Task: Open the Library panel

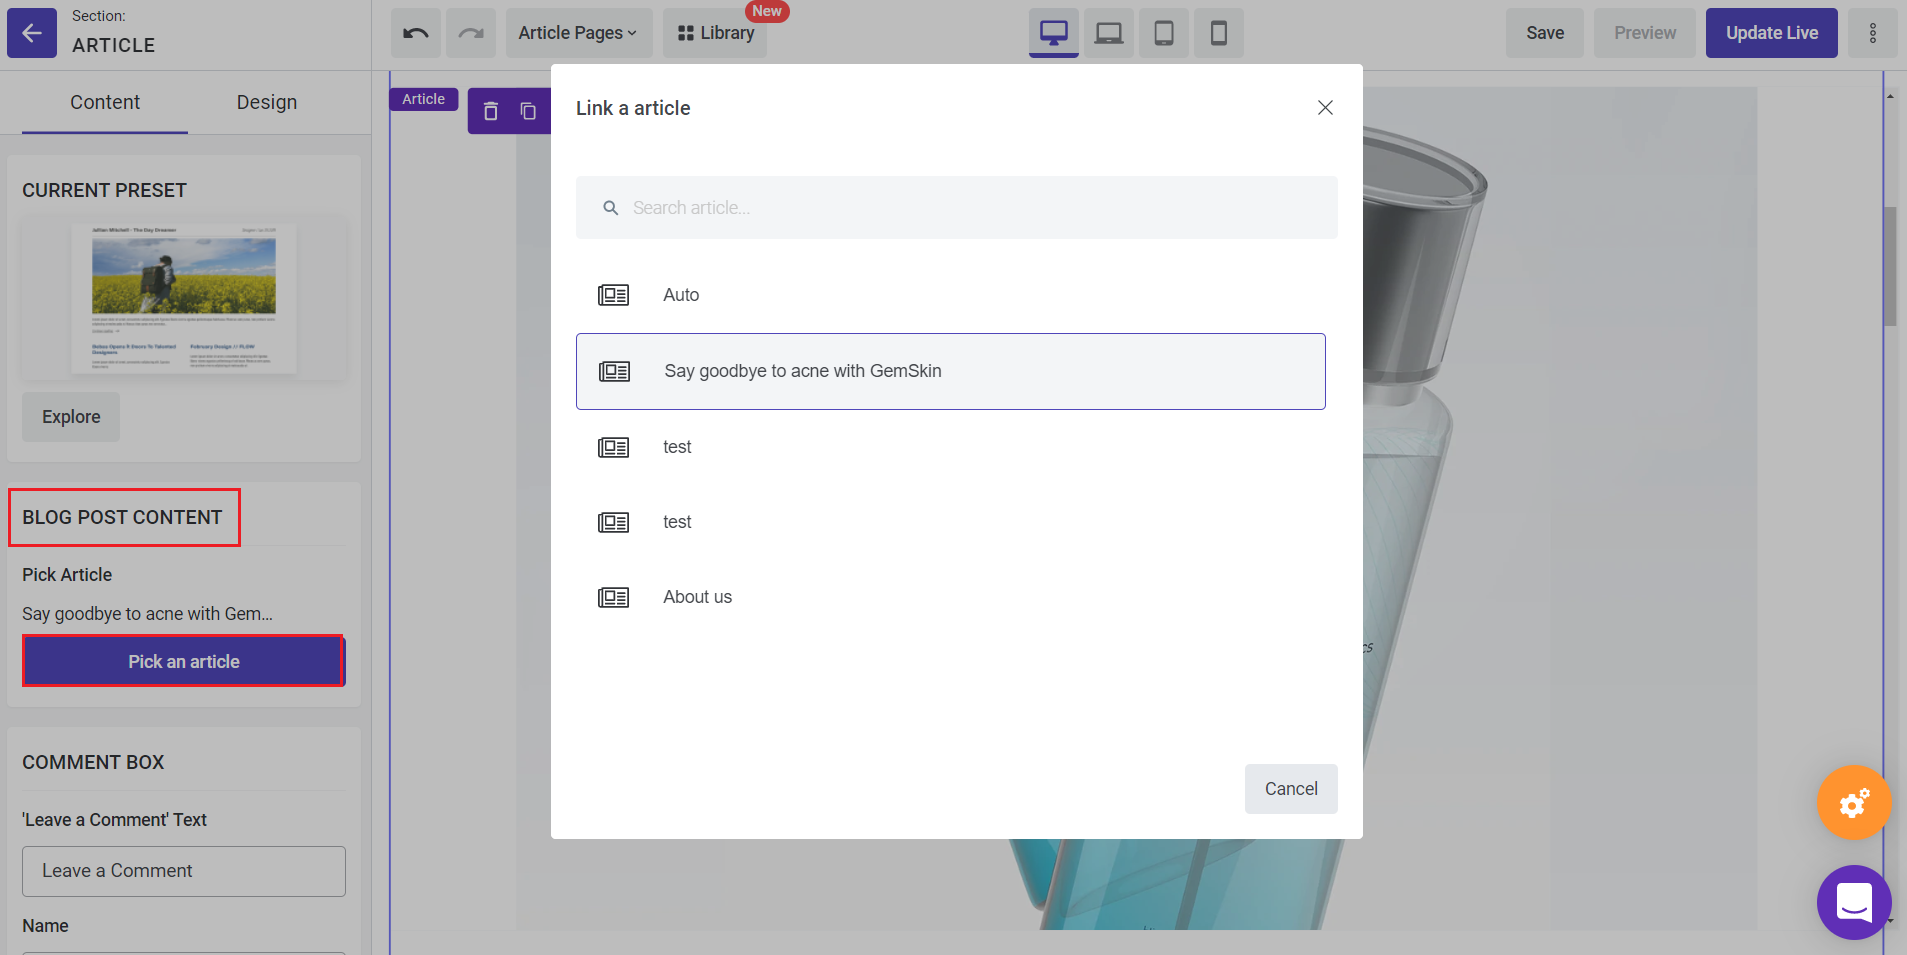Action: [715, 33]
